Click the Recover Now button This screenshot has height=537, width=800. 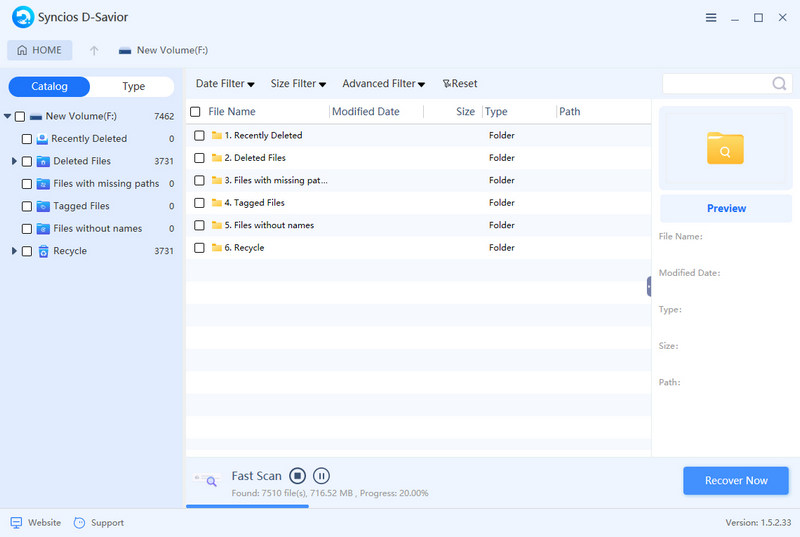736,480
